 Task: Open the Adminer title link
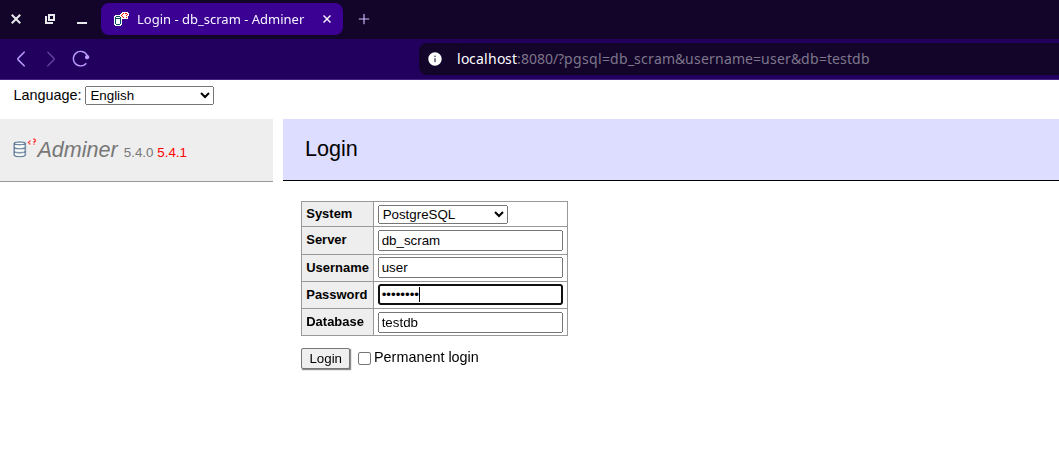(x=77, y=150)
